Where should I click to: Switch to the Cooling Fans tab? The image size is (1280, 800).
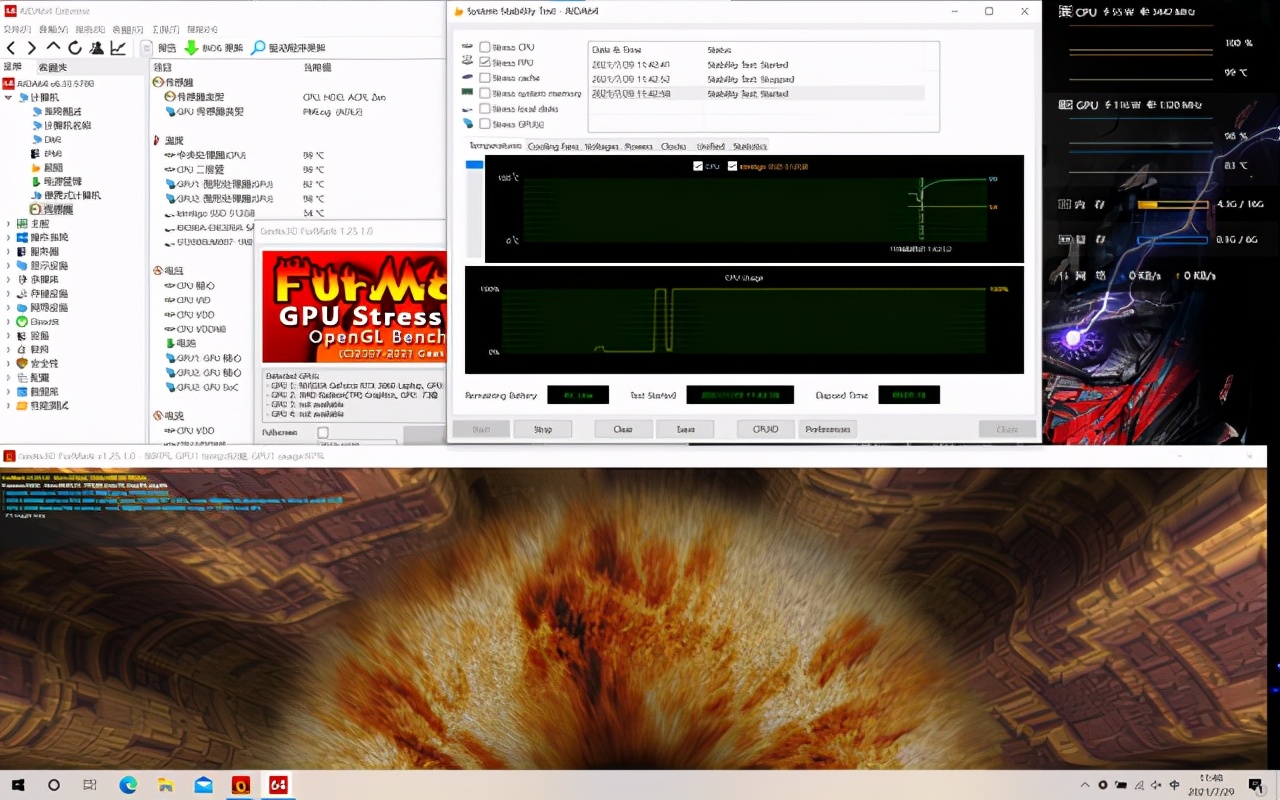click(x=553, y=146)
